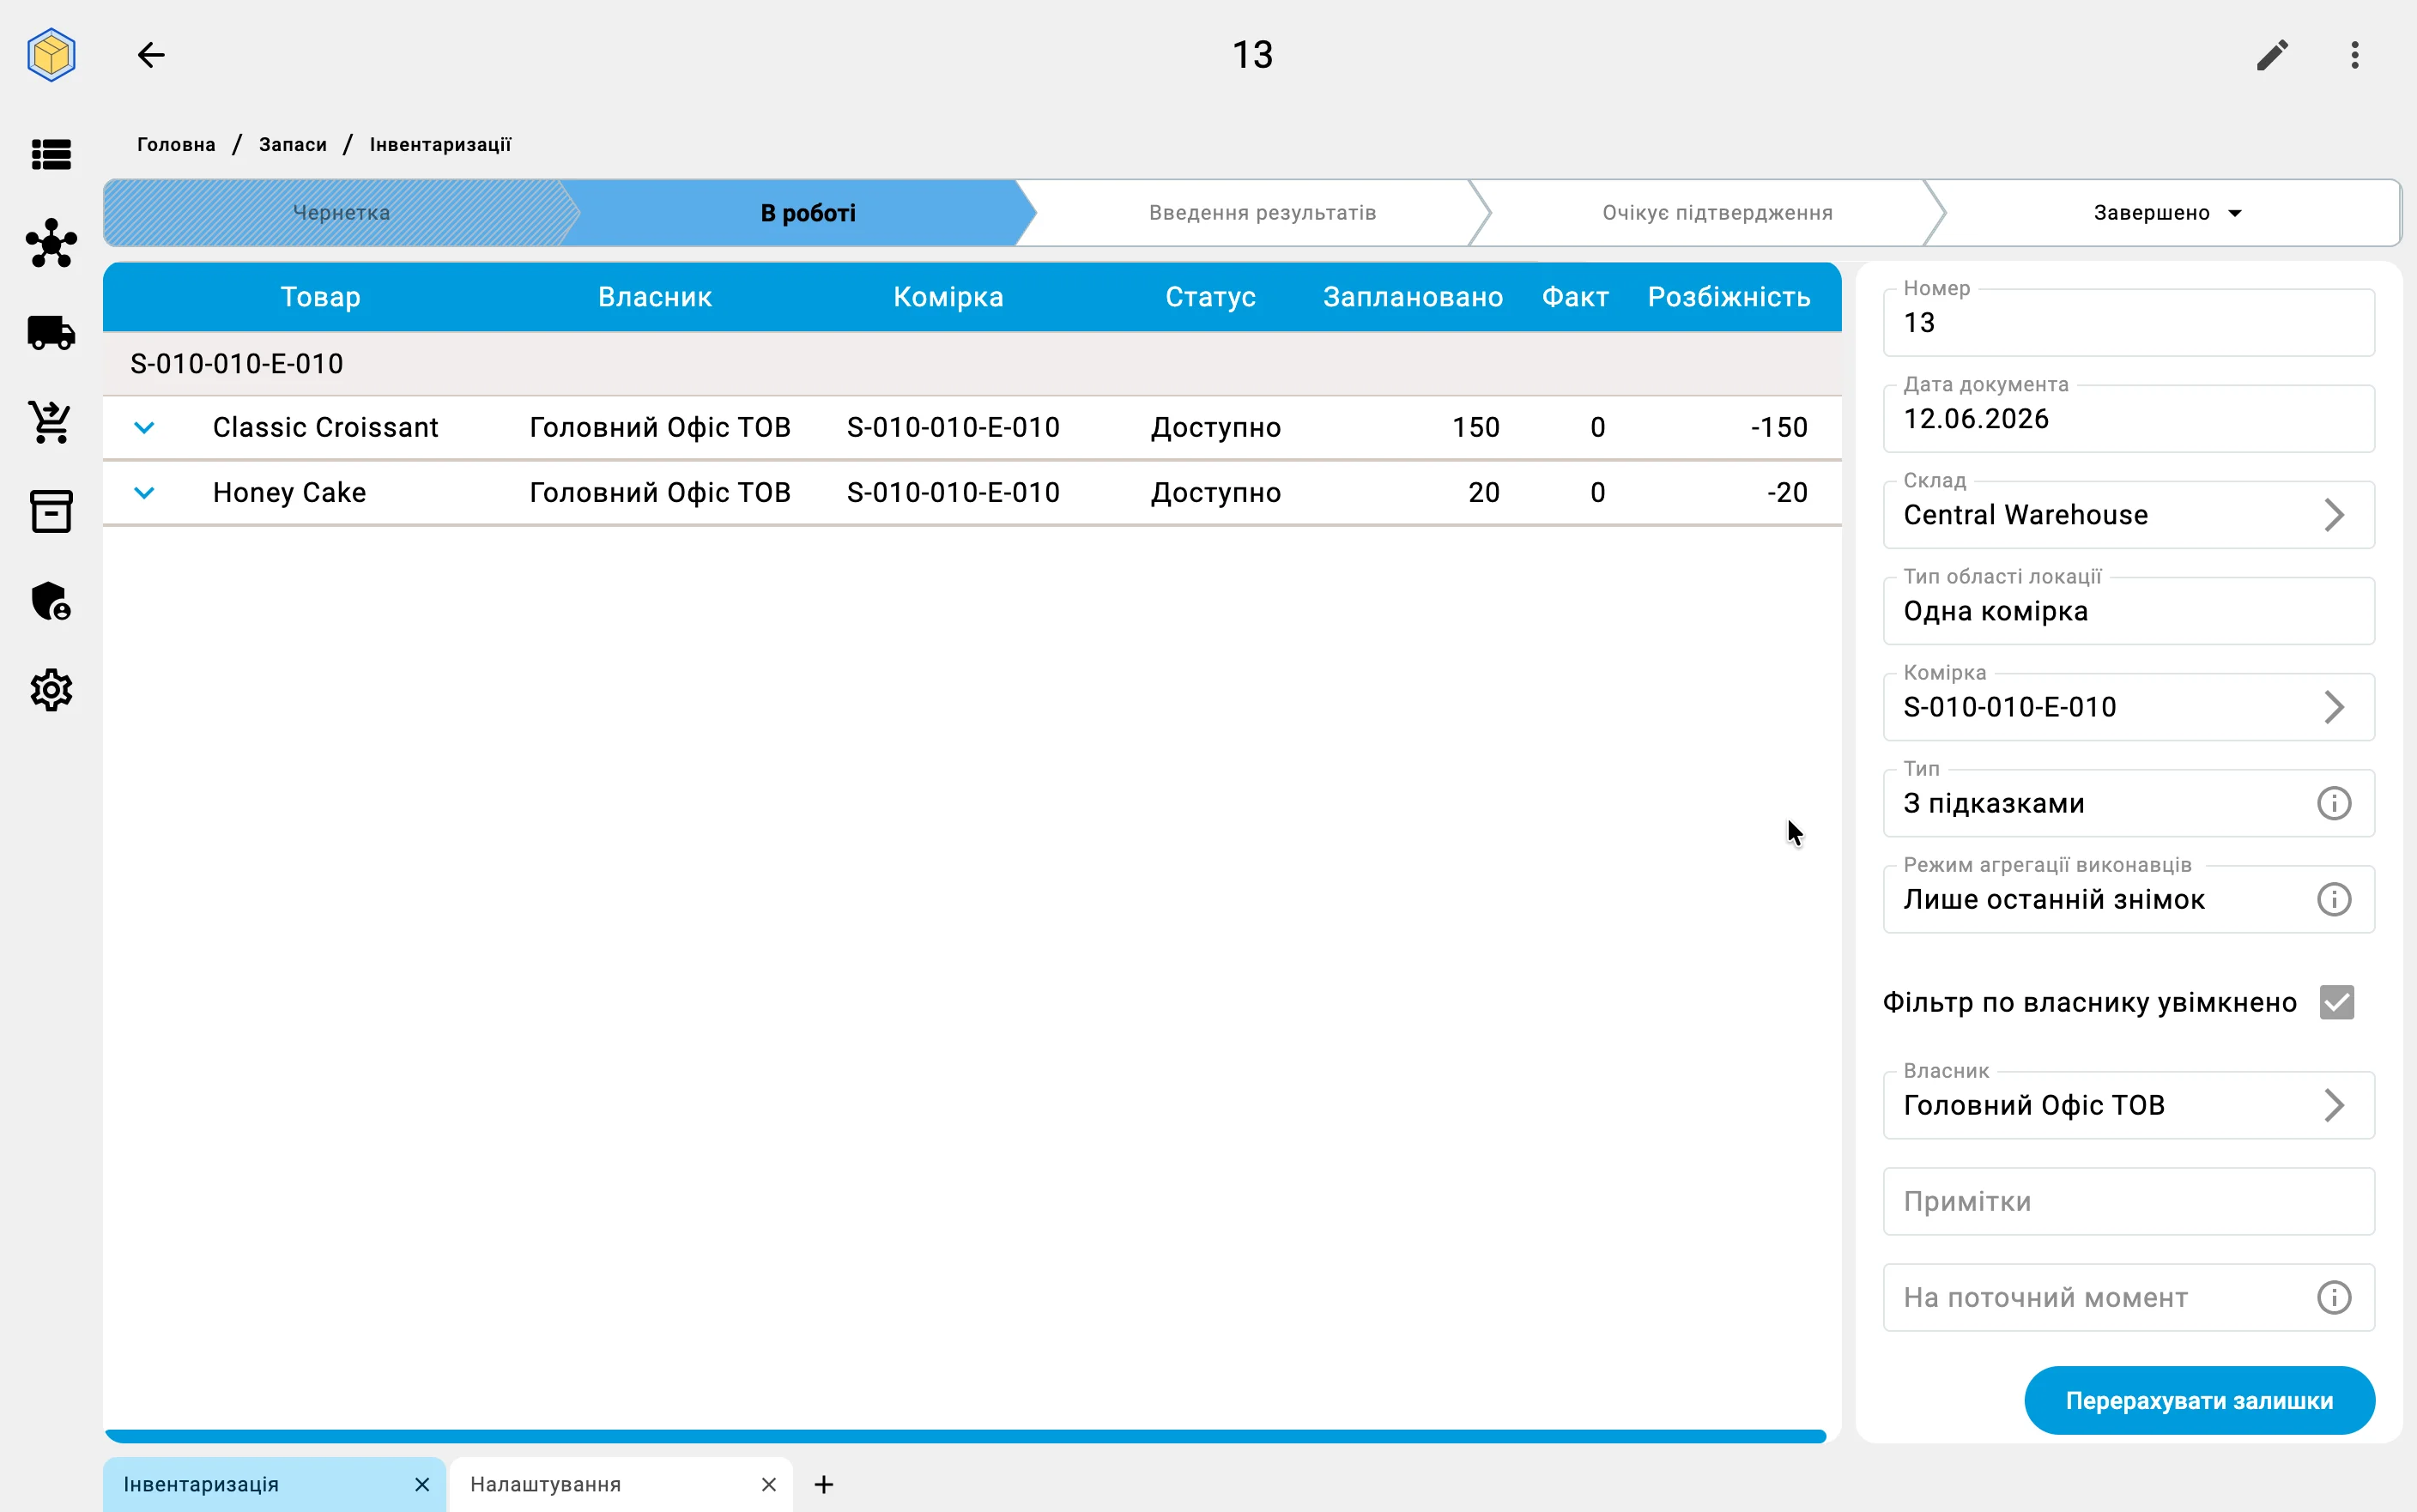Expand the Classic Croissant row
This screenshot has width=2417, height=1512.
(x=144, y=428)
